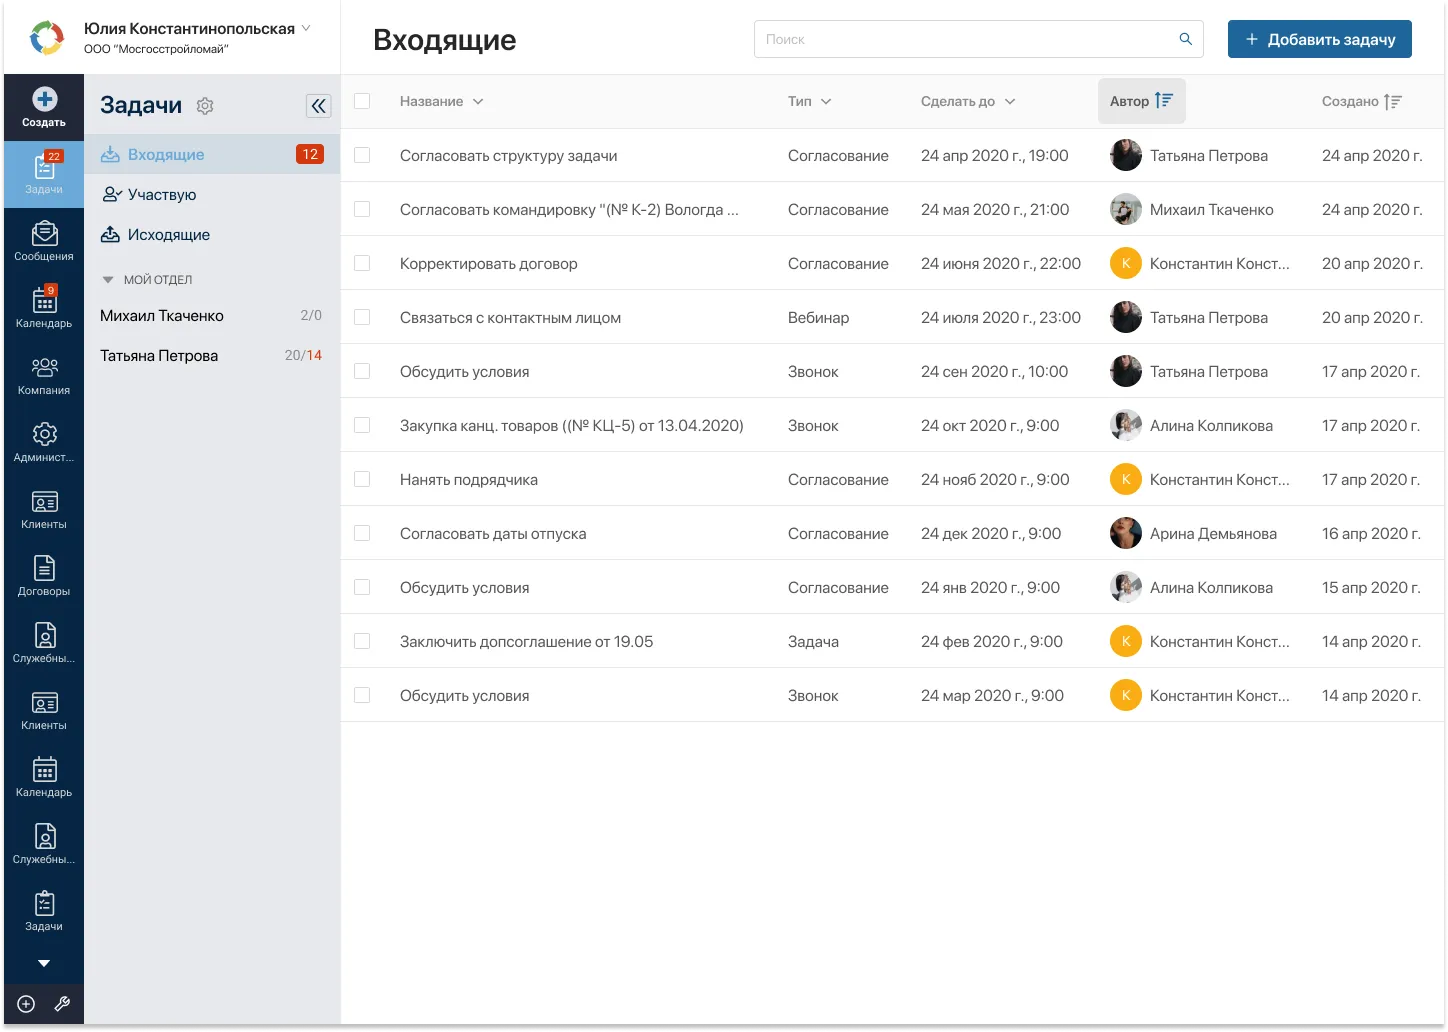Click the red 12 badge on Входящие

(310, 154)
